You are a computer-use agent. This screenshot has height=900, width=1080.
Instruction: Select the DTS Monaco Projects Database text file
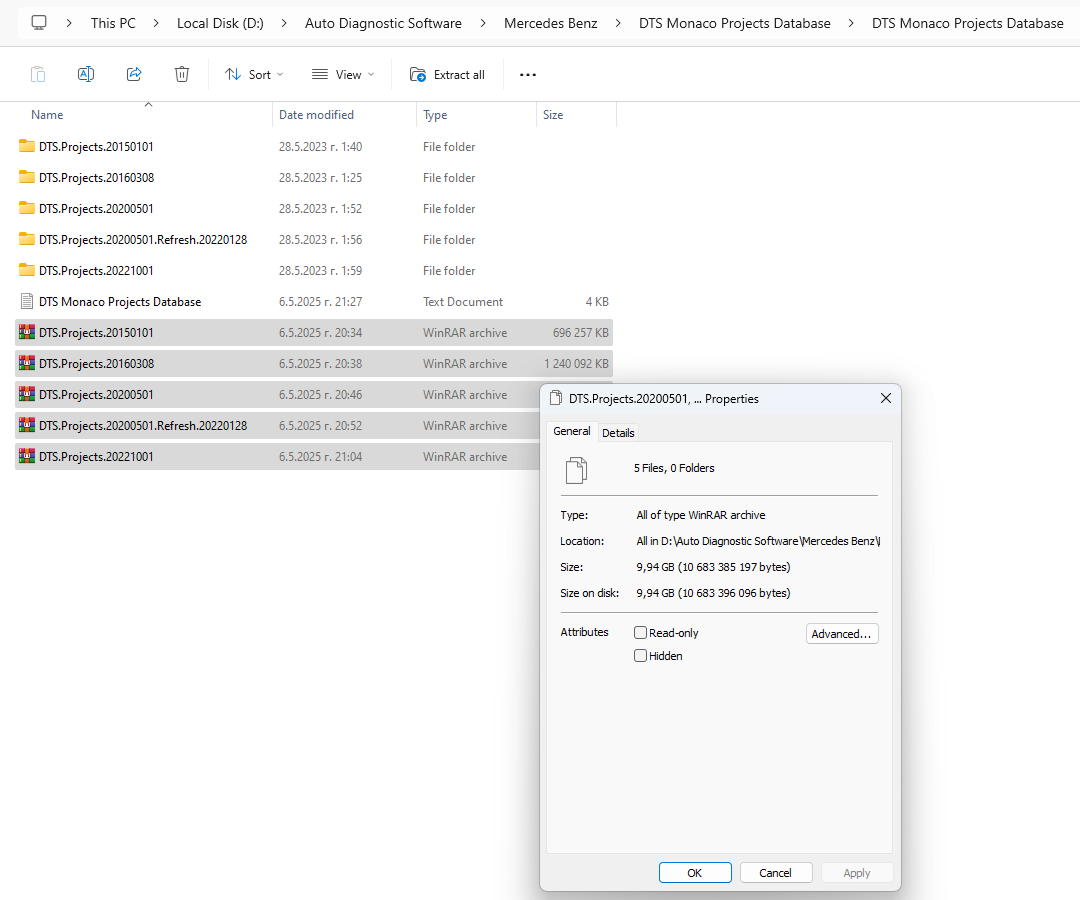tap(120, 302)
